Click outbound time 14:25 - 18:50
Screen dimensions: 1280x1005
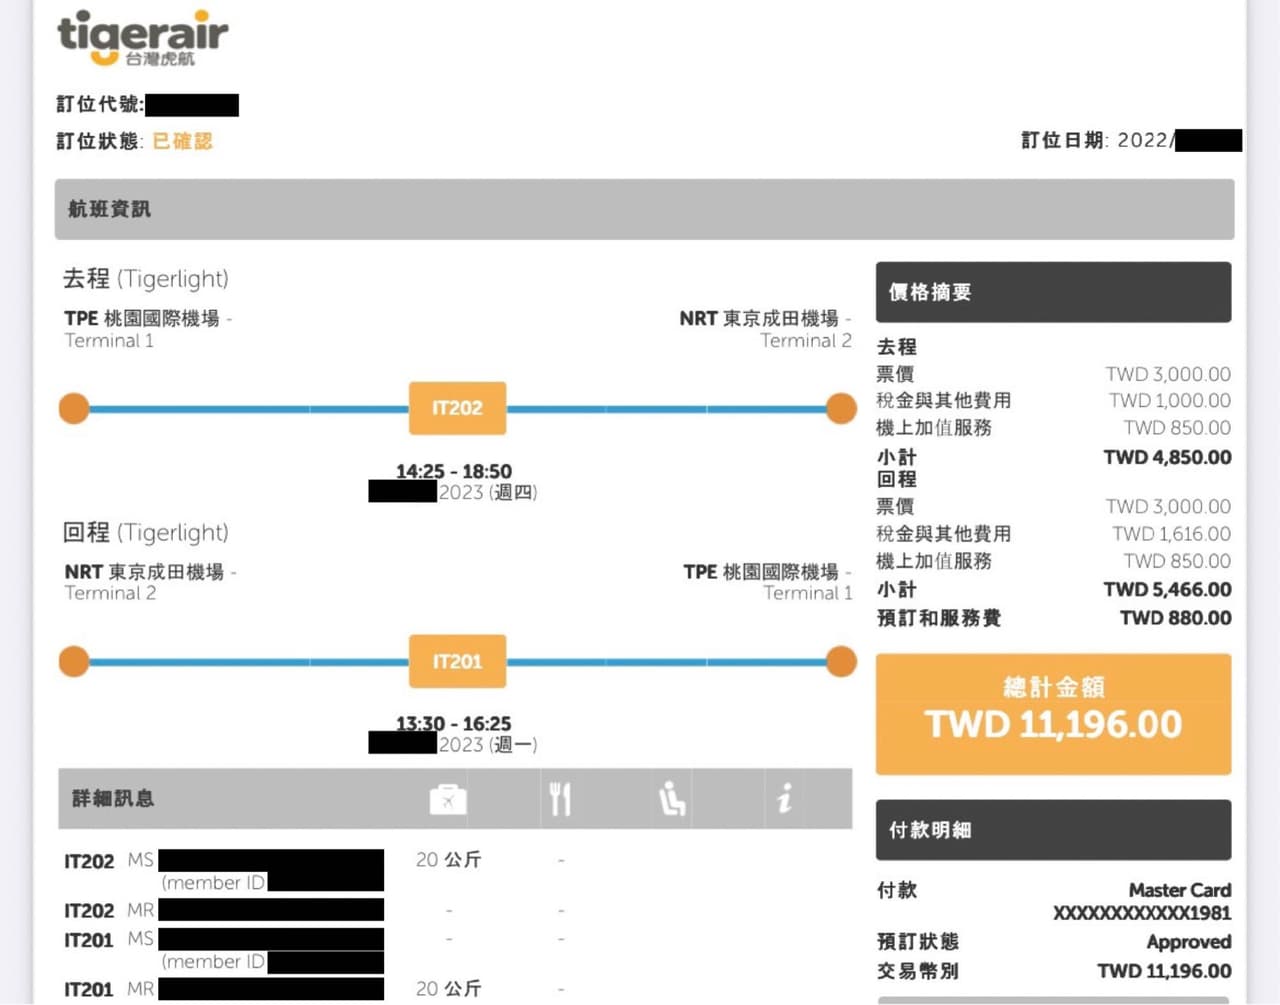point(454,471)
